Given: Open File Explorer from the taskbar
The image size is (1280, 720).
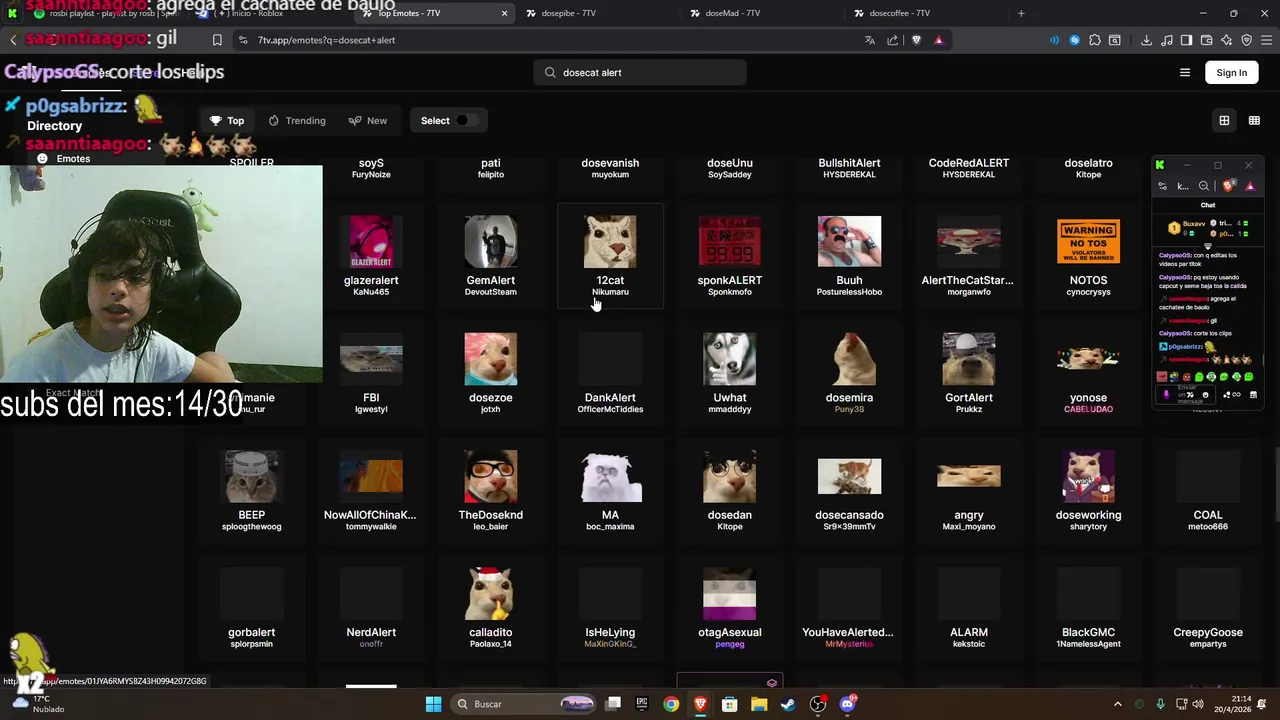Looking at the screenshot, I should (x=759, y=704).
